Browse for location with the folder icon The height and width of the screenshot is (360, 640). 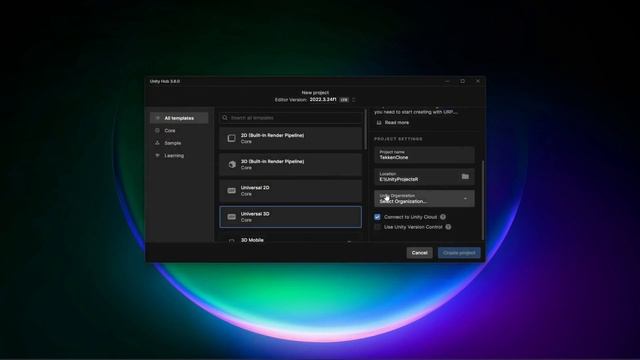click(465, 176)
